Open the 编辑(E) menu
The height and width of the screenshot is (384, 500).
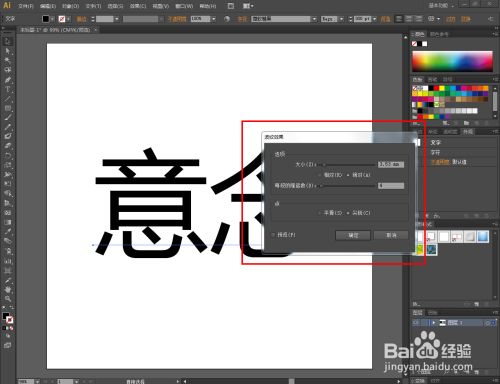48,6
